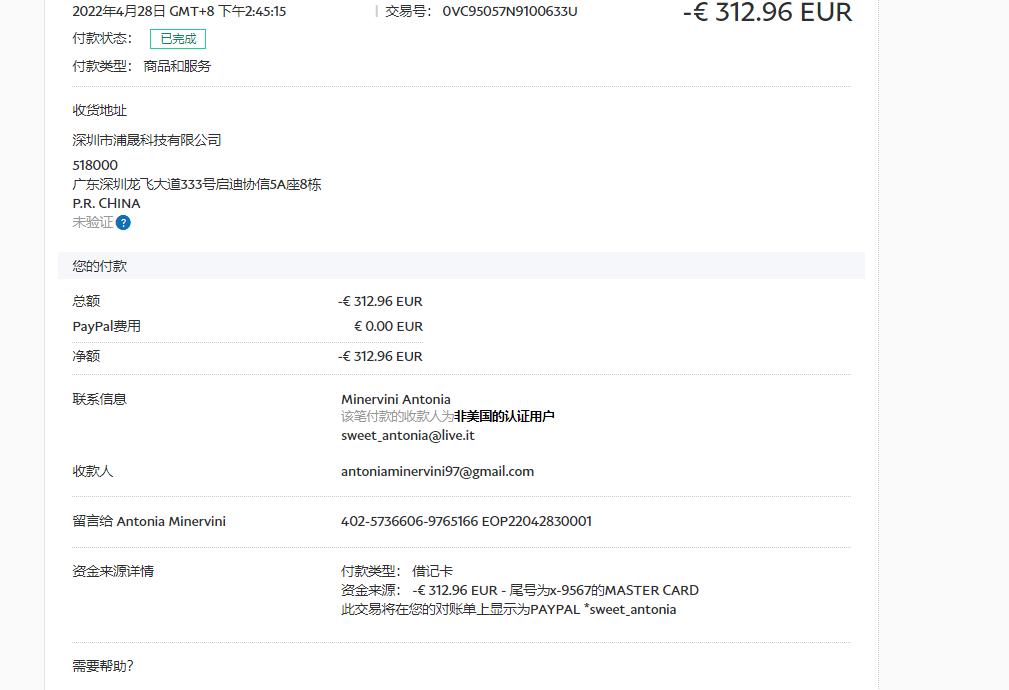
Task: Click the contact name Minervini Antonia
Action: coord(395,399)
